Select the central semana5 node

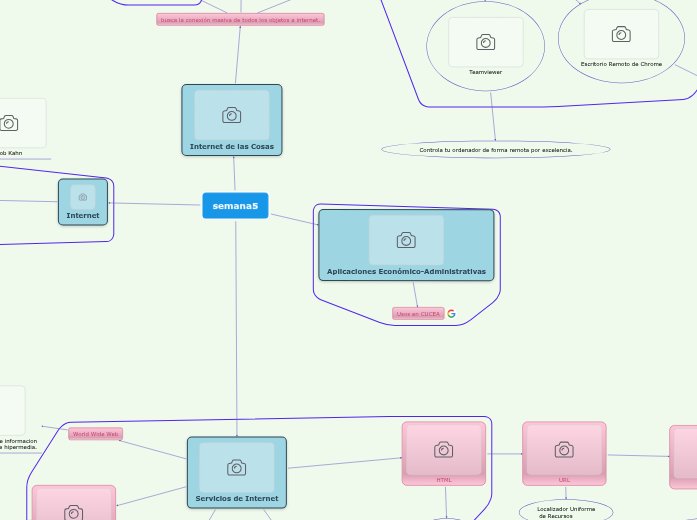click(x=235, y=206)
